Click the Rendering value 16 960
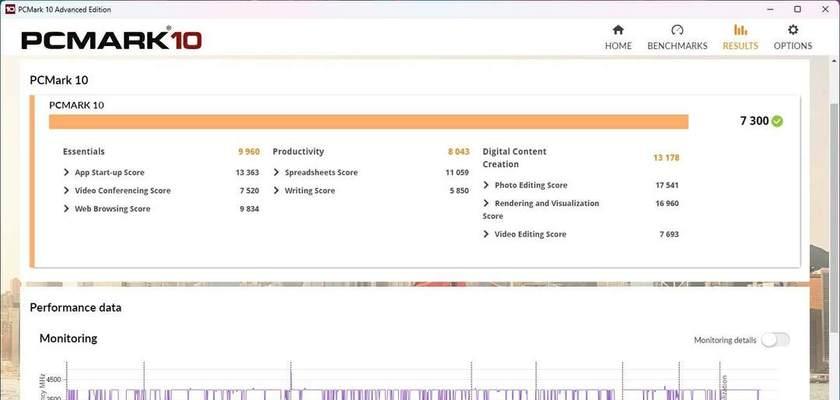The image size is (840, 400). (668, 203)
